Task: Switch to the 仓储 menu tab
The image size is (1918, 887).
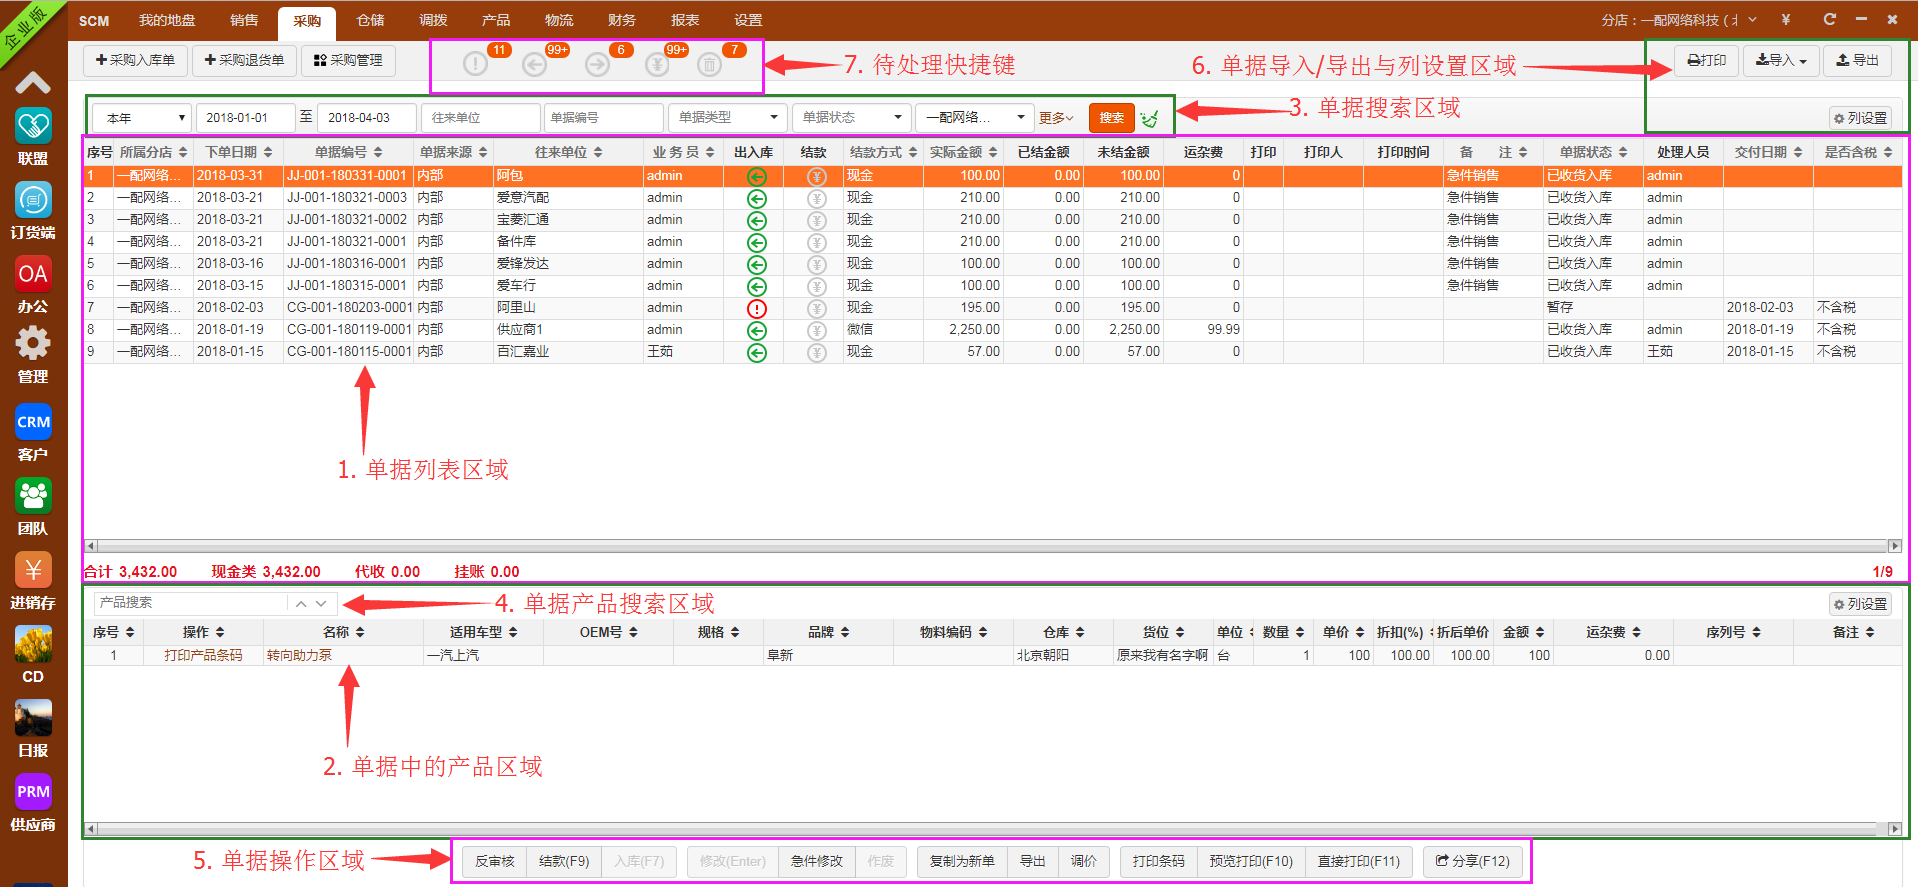Action: 370,20
